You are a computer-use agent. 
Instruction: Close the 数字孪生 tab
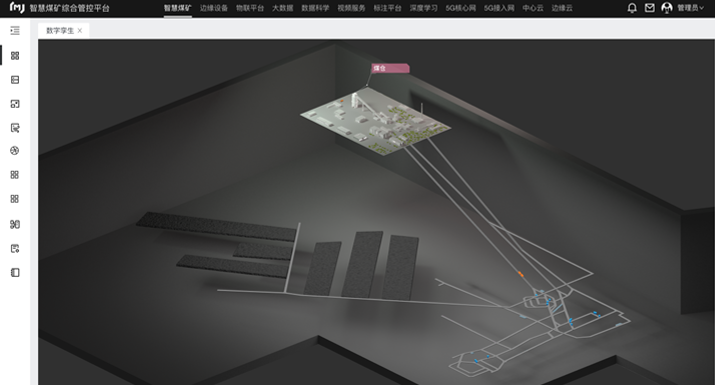pyautogui.click(x=80, y=31)
